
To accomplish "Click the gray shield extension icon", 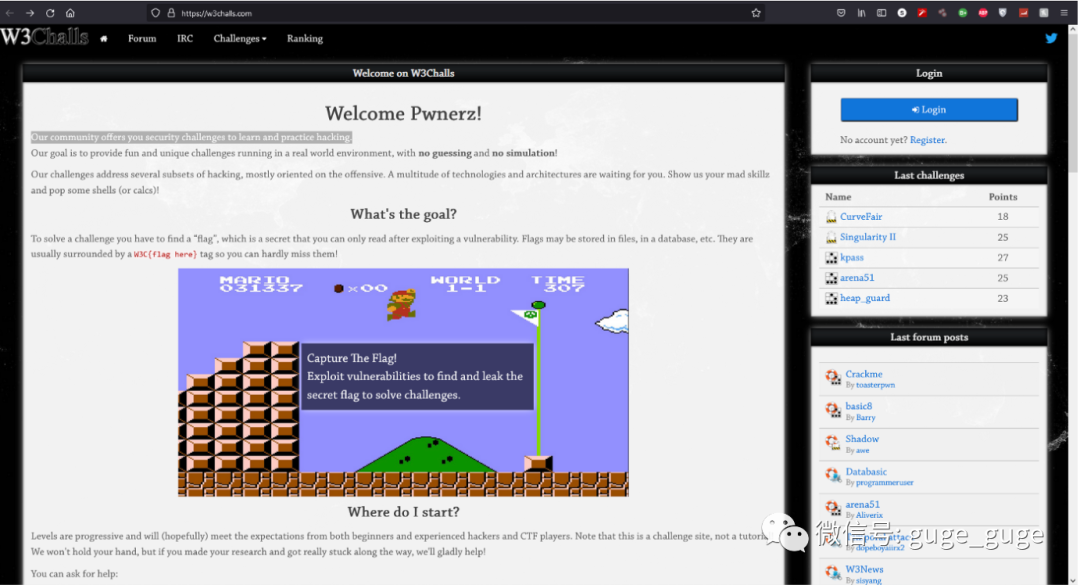I will (1003, 13).
